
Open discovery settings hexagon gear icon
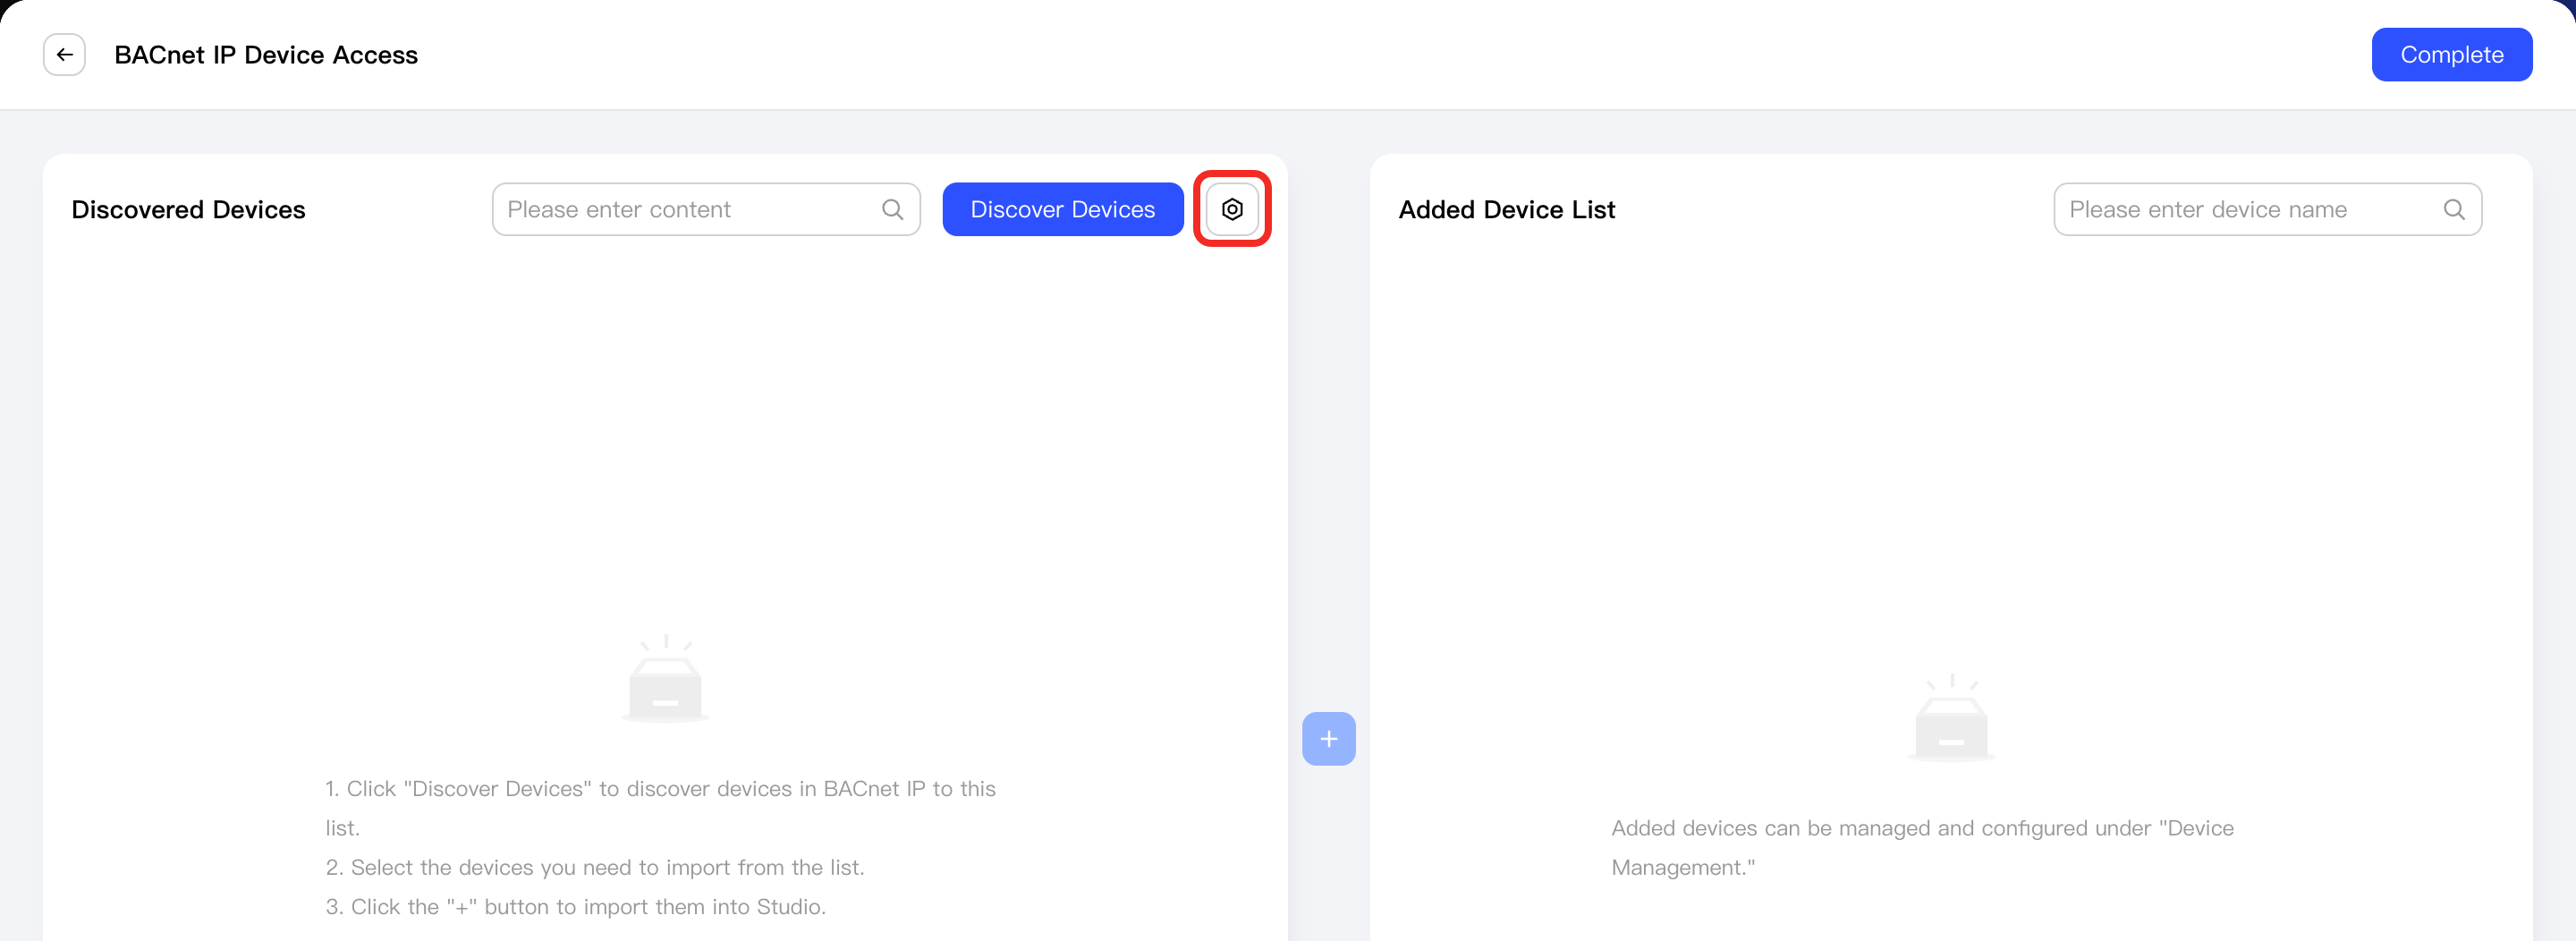tap(1232, 209)
